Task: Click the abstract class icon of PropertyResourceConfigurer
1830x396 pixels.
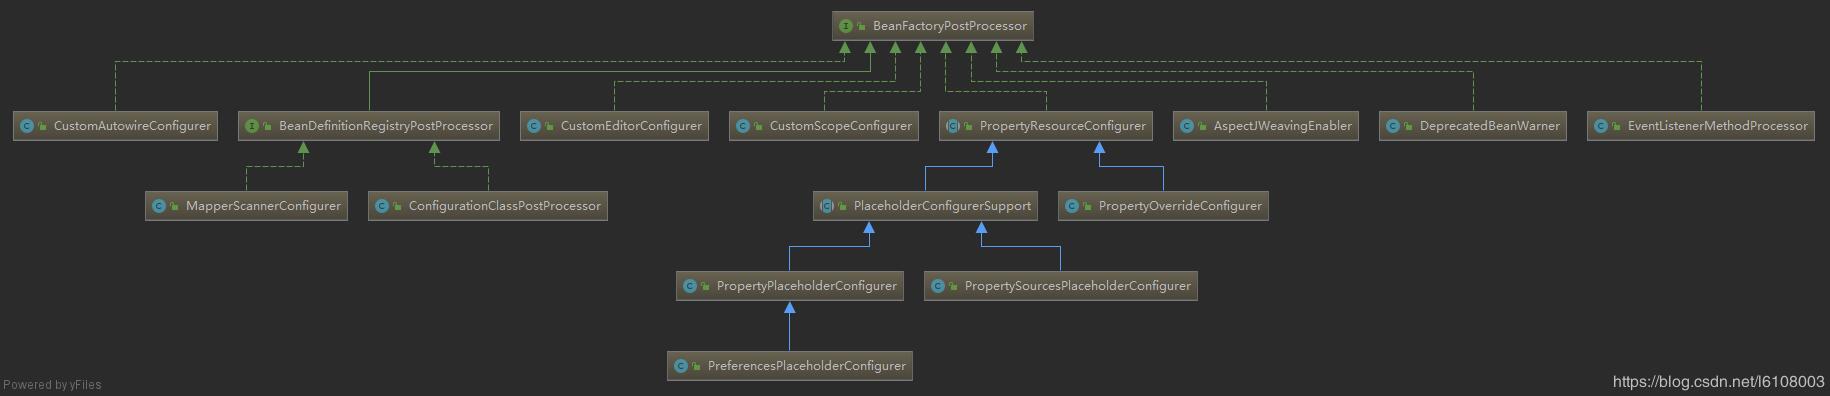Action: click(953, 126)
